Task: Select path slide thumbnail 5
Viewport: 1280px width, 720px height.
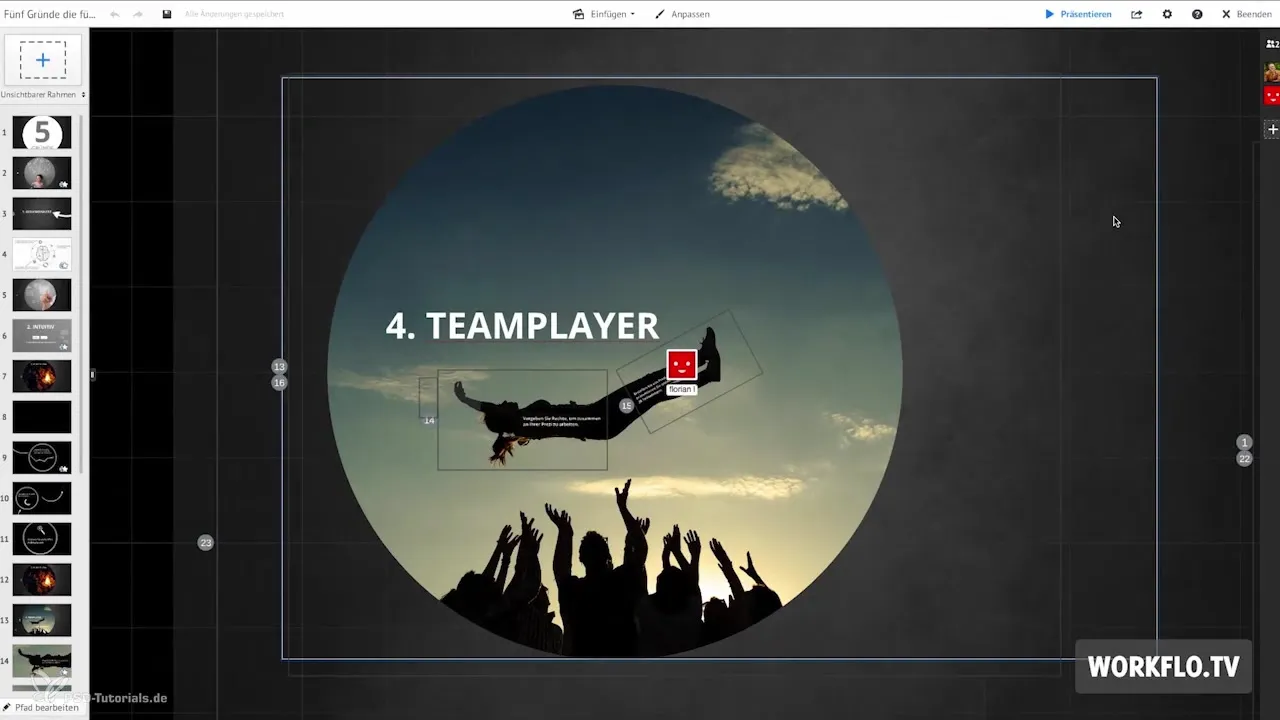Action: (42, 295)
